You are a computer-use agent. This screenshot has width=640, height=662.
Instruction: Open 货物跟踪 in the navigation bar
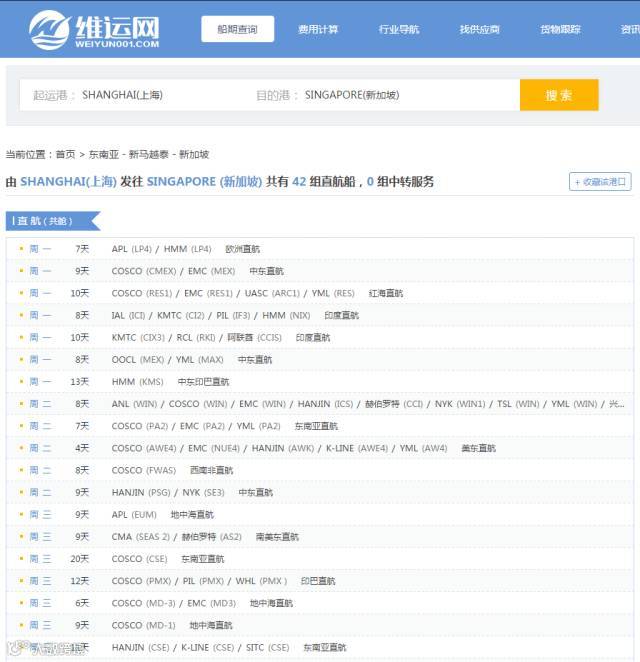coord(560,30)
